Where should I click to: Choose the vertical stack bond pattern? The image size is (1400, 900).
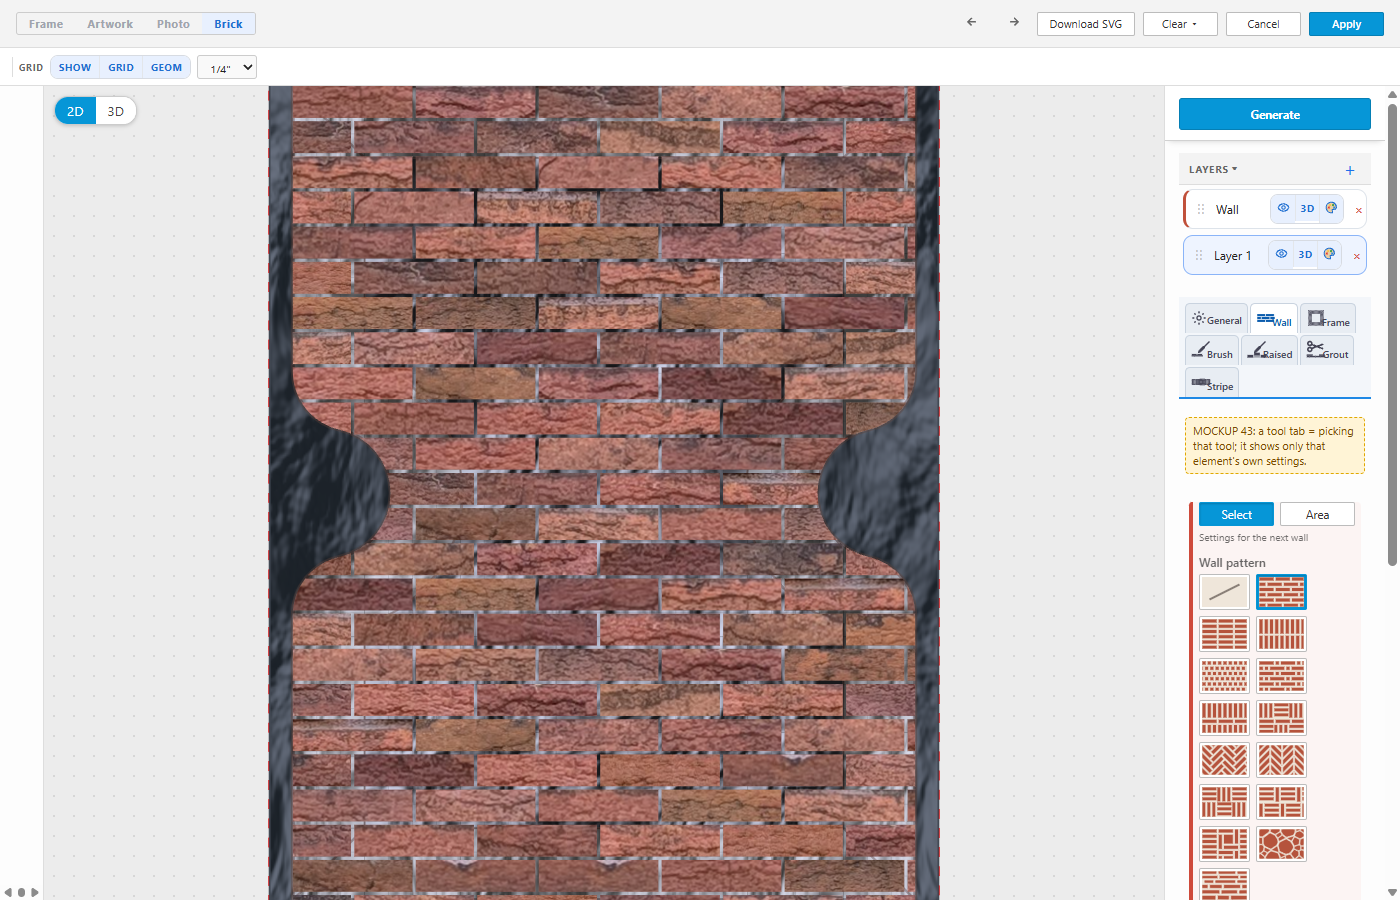click(1281, 634)
